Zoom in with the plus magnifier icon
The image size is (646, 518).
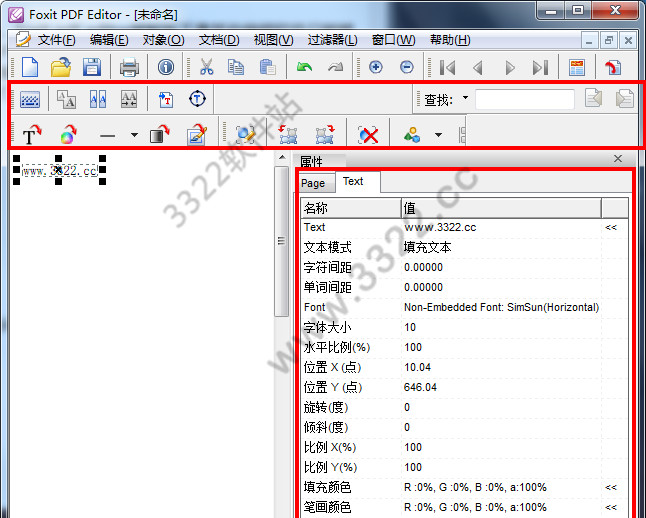click(x=375, y=67)
